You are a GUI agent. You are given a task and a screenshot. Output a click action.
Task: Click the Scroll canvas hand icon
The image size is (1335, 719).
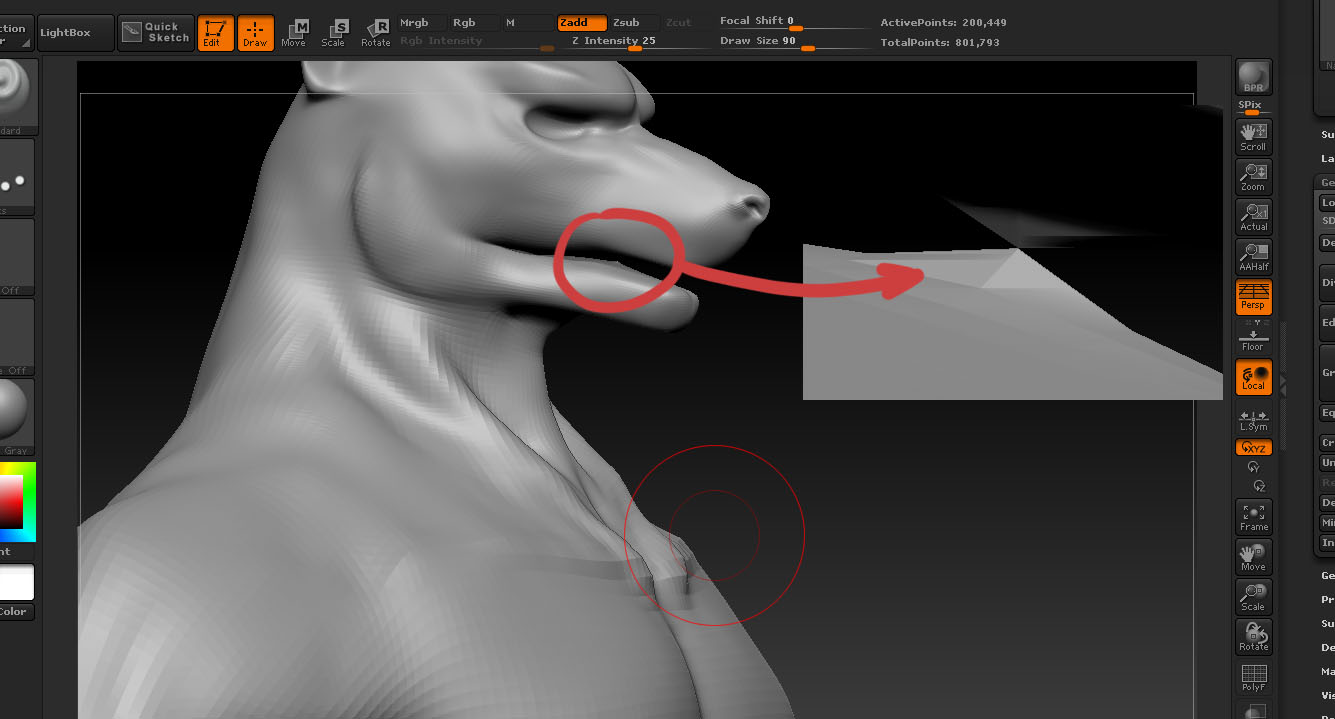(x=1253, y=136)
